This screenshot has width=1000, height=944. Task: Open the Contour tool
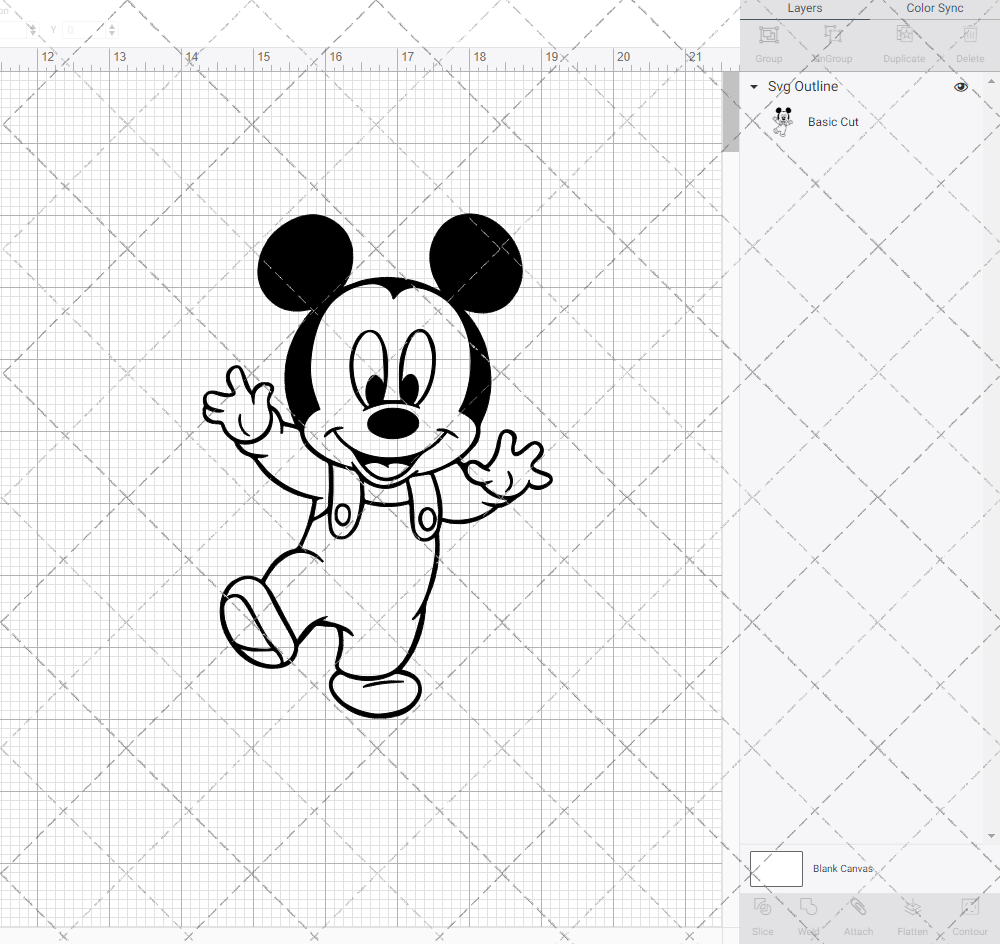(x=969, y=915)
